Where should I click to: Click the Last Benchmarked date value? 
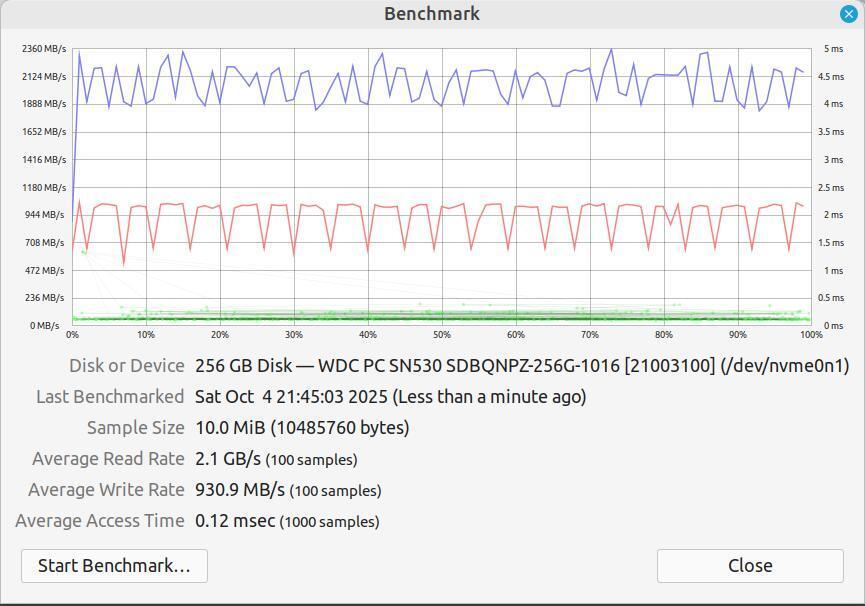click(x=390, y=397)
